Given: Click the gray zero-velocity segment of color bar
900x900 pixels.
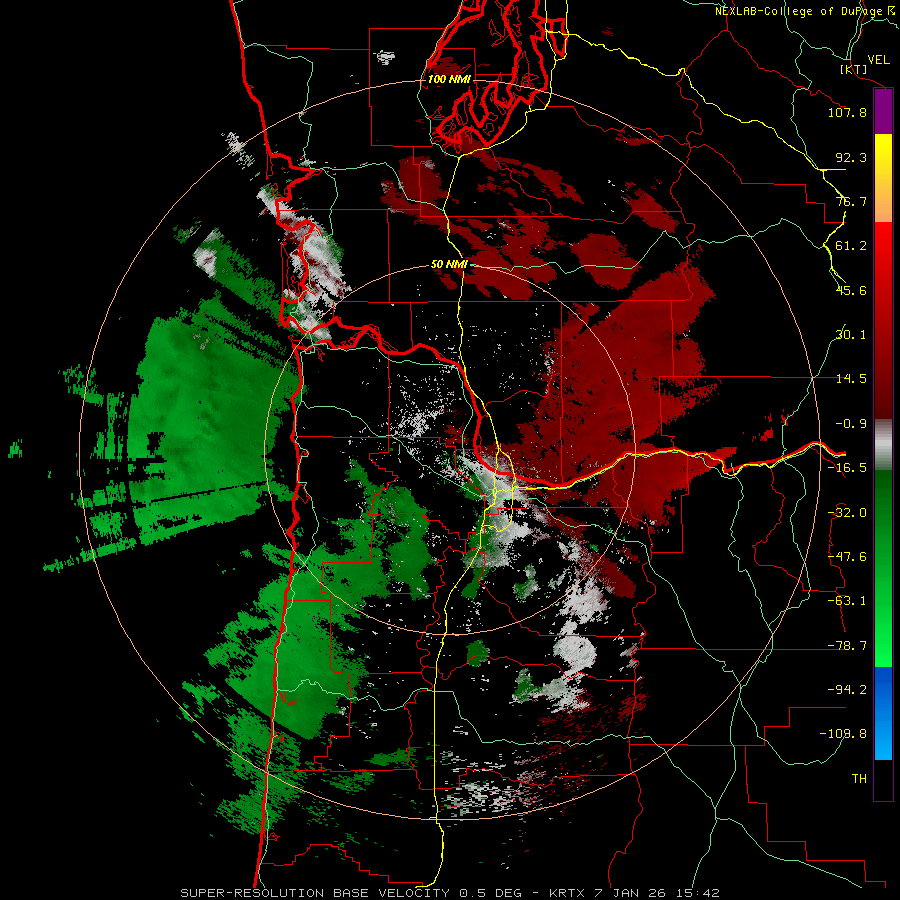Looking at the screenshot, I should (883, 445).
